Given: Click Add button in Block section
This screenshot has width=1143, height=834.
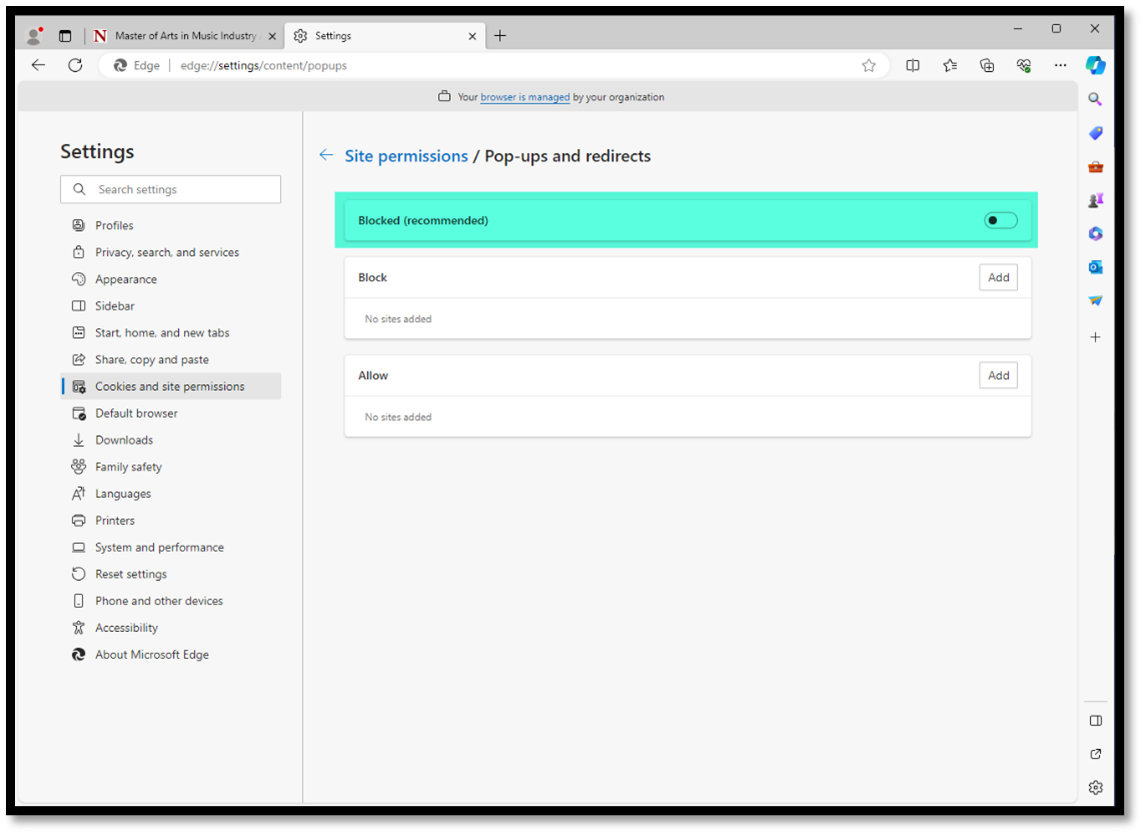Looking at the screenshot, I should (997, 278).
